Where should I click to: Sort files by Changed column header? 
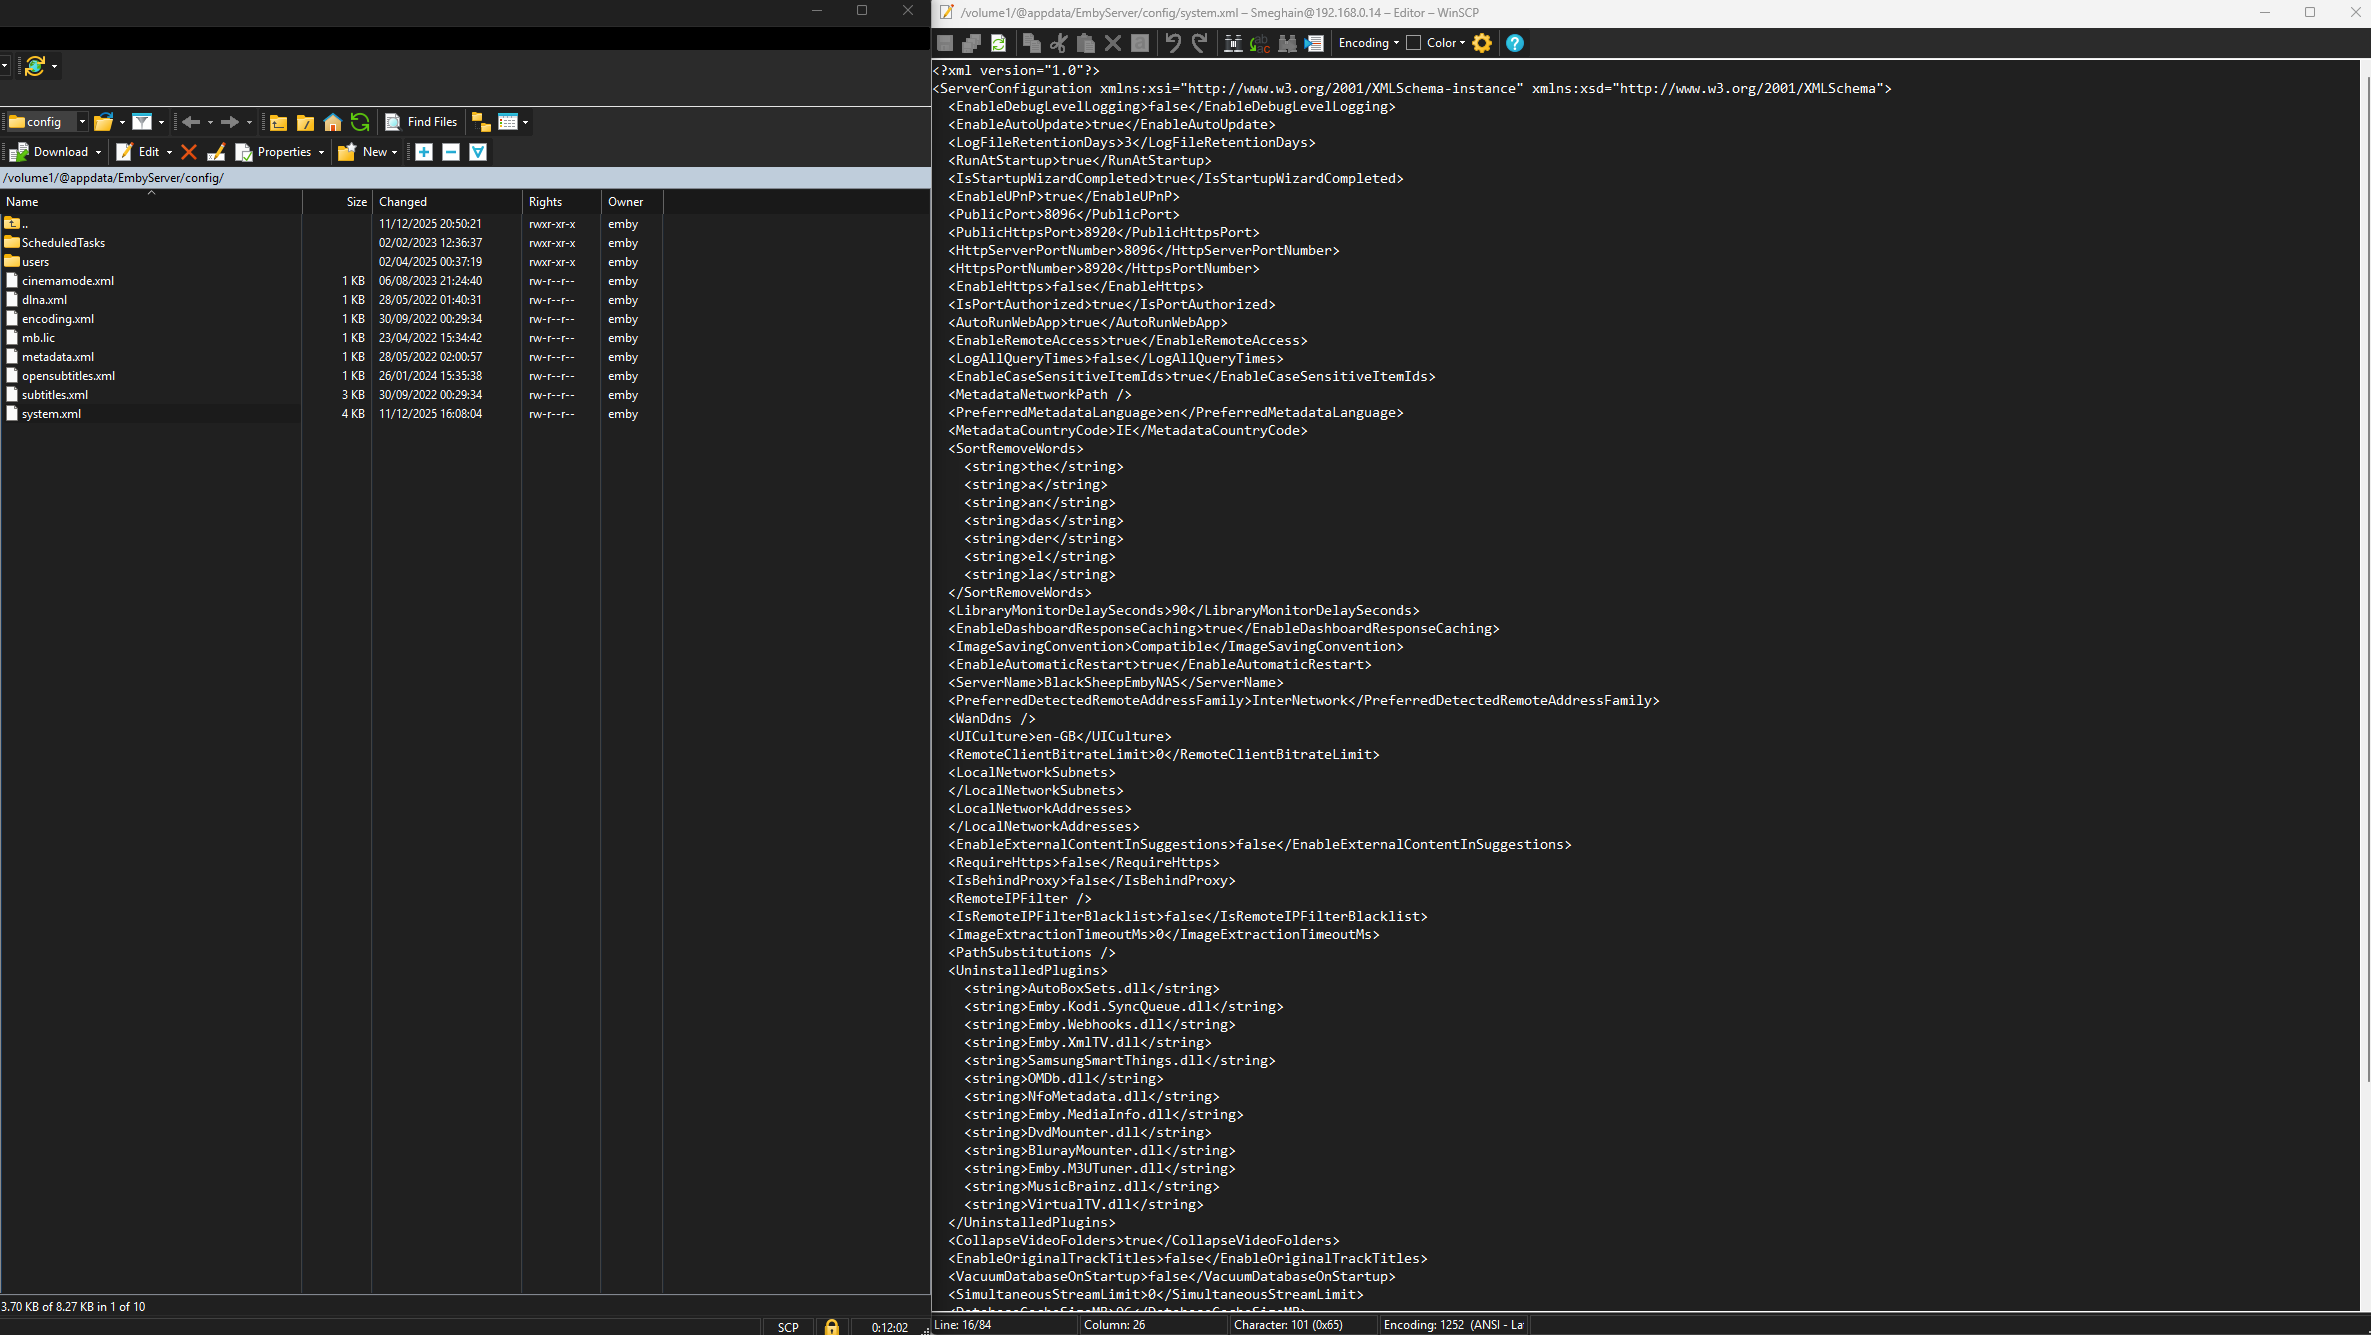(403, 202)
